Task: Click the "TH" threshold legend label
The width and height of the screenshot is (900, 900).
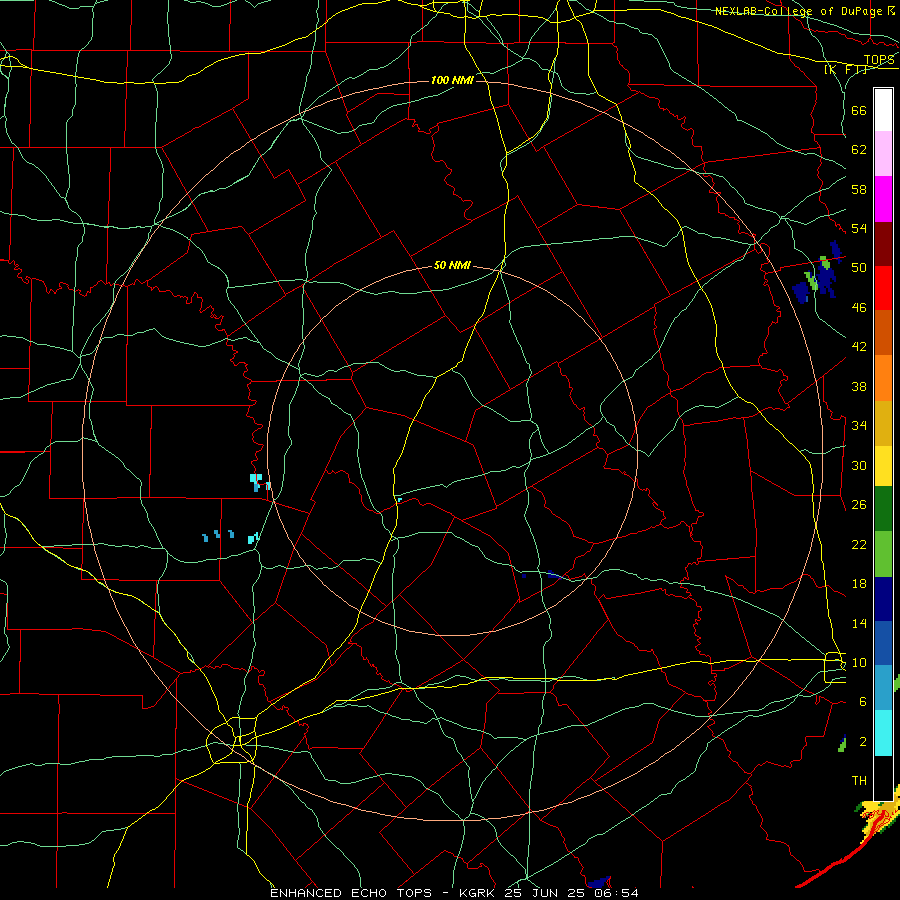Action: click(x=859, y=781)
